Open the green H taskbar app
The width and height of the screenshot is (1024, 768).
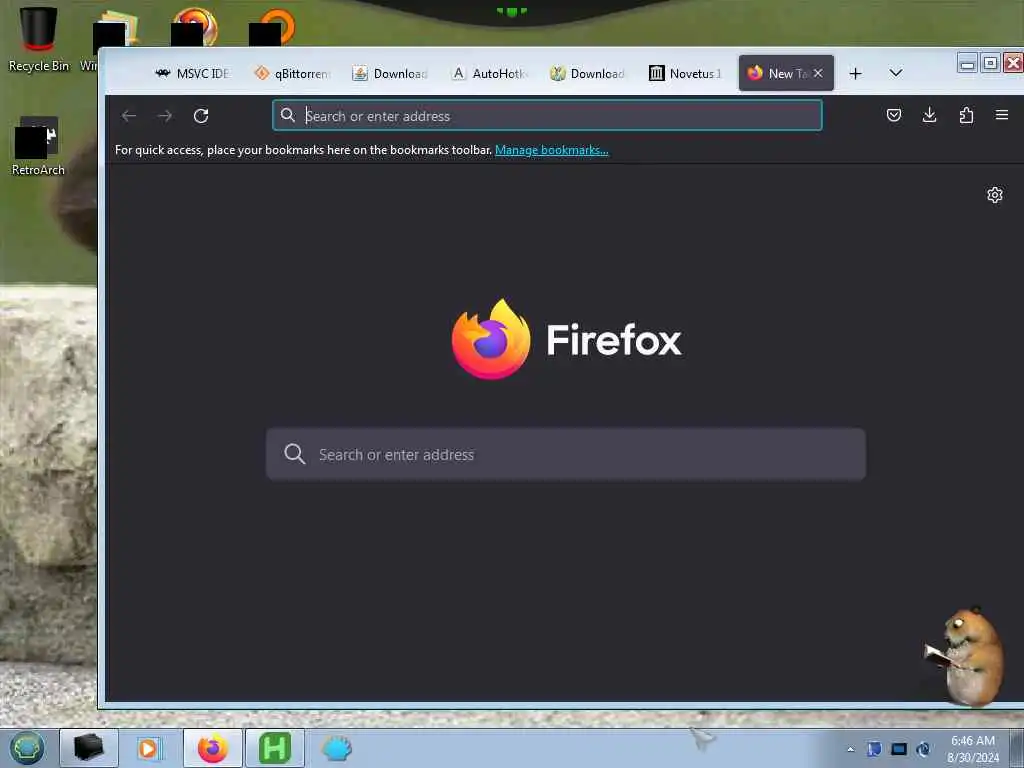(x=275, y=748)
